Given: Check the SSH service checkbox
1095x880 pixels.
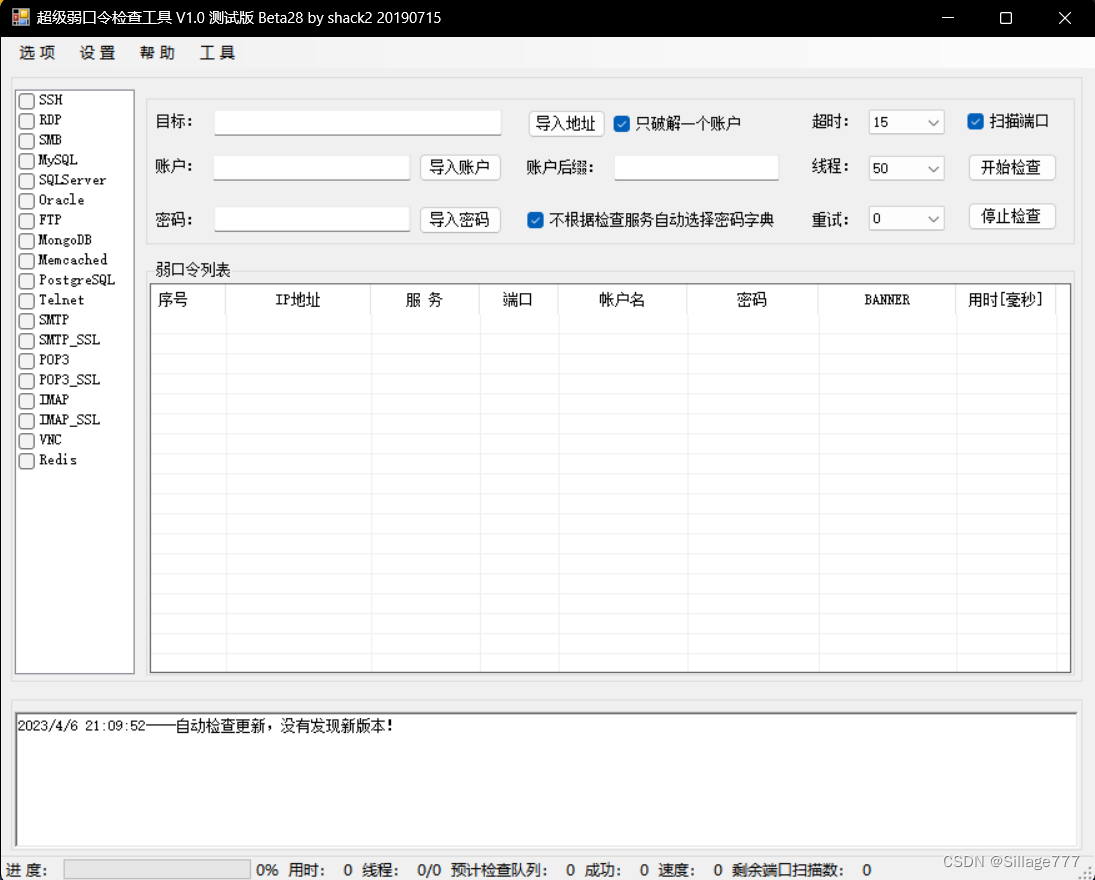Looking at the screenshot, I should tap(27, 101).
